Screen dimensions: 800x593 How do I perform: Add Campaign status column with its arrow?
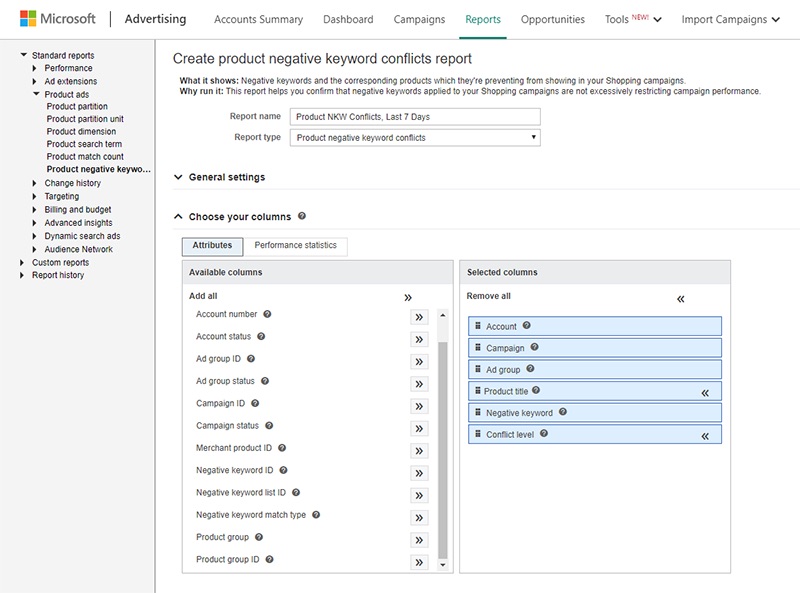pyautogui.click(x=419, y=429)
